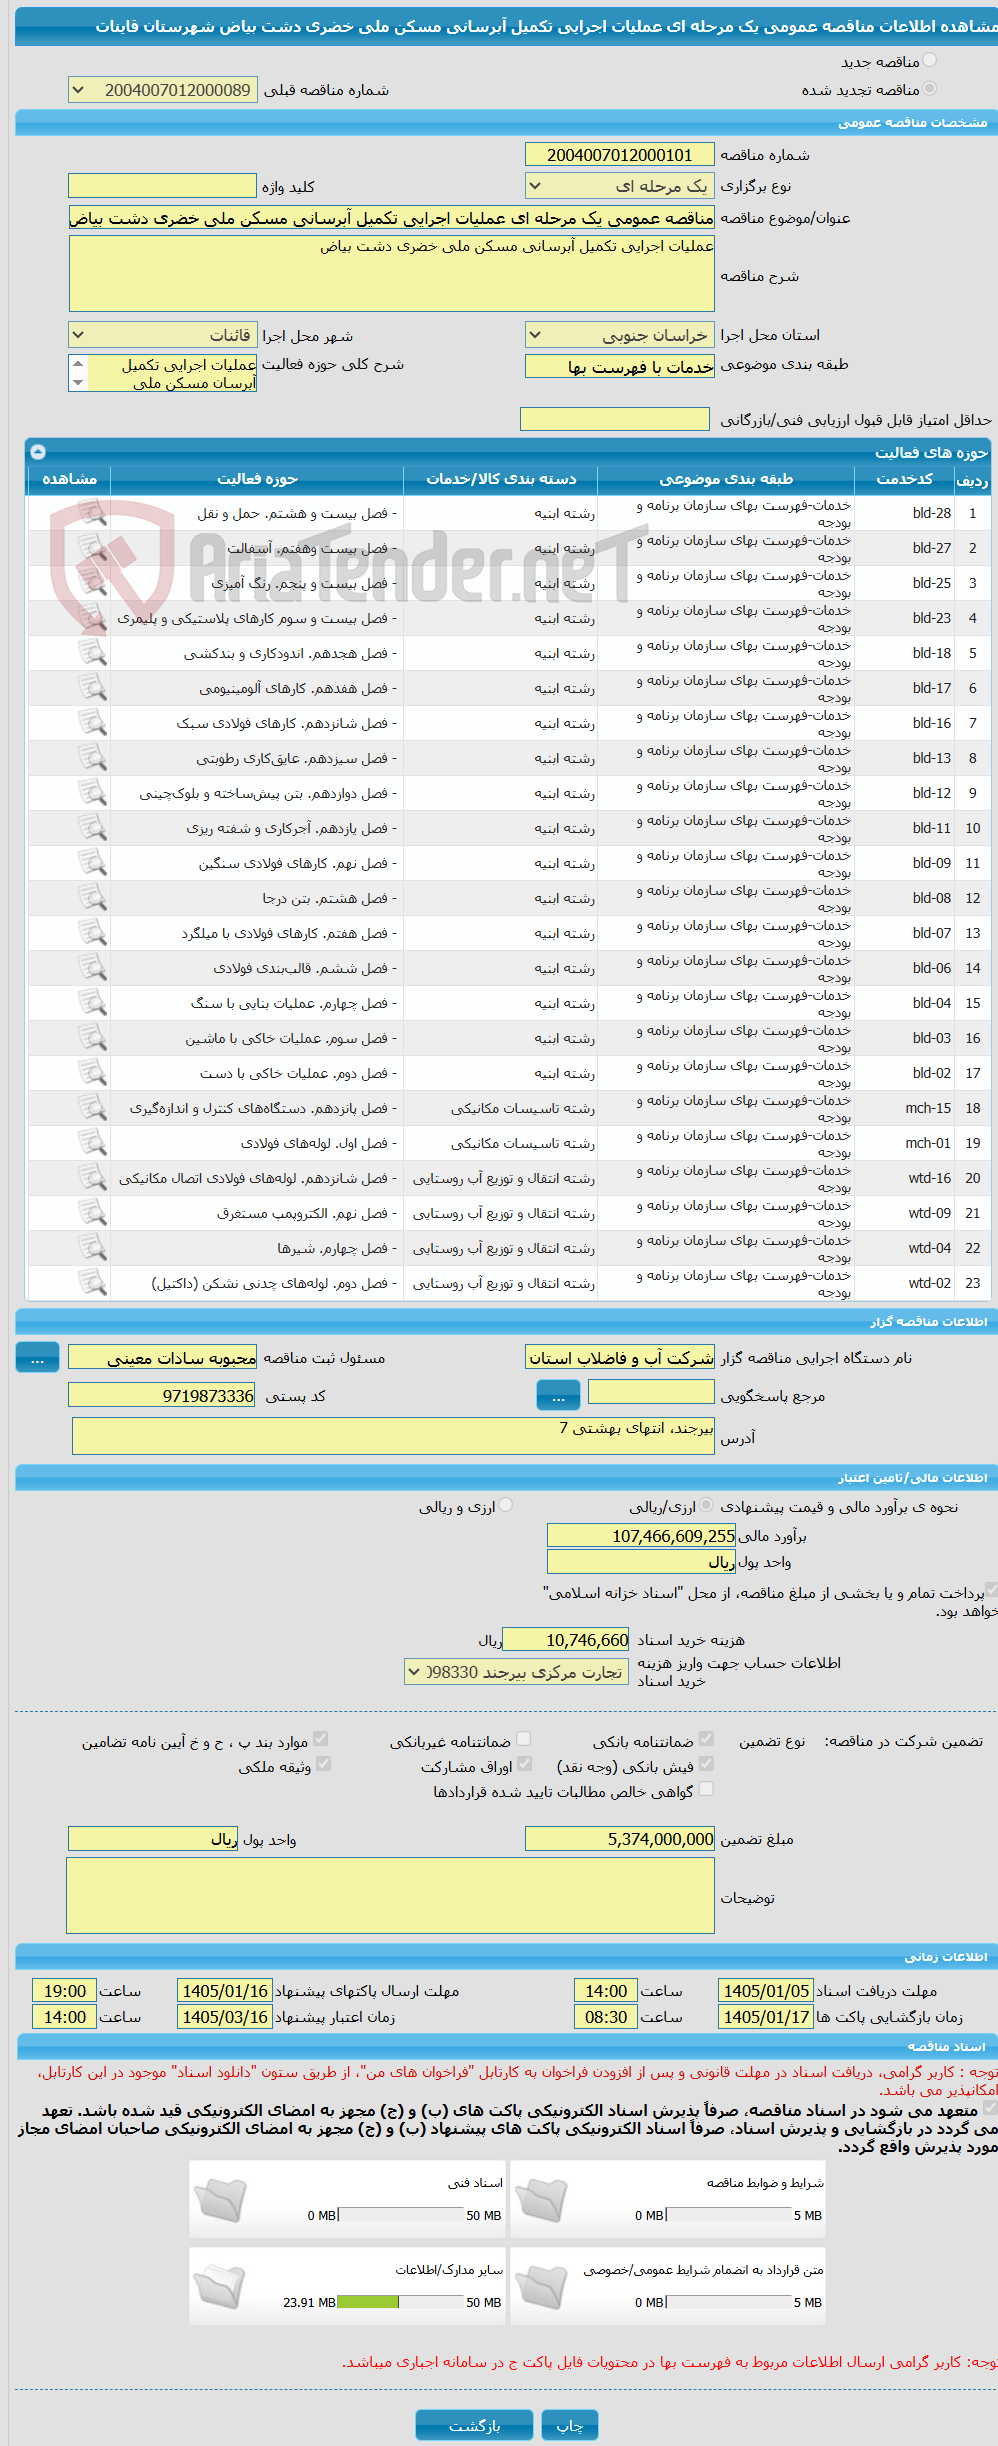Click کلید واژه input field
Screen dimensions: 998x2446
163,186
